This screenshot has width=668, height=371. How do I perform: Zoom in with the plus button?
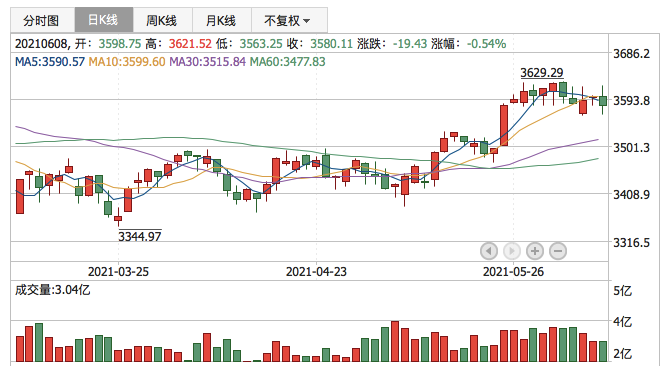tap(535, 251)
